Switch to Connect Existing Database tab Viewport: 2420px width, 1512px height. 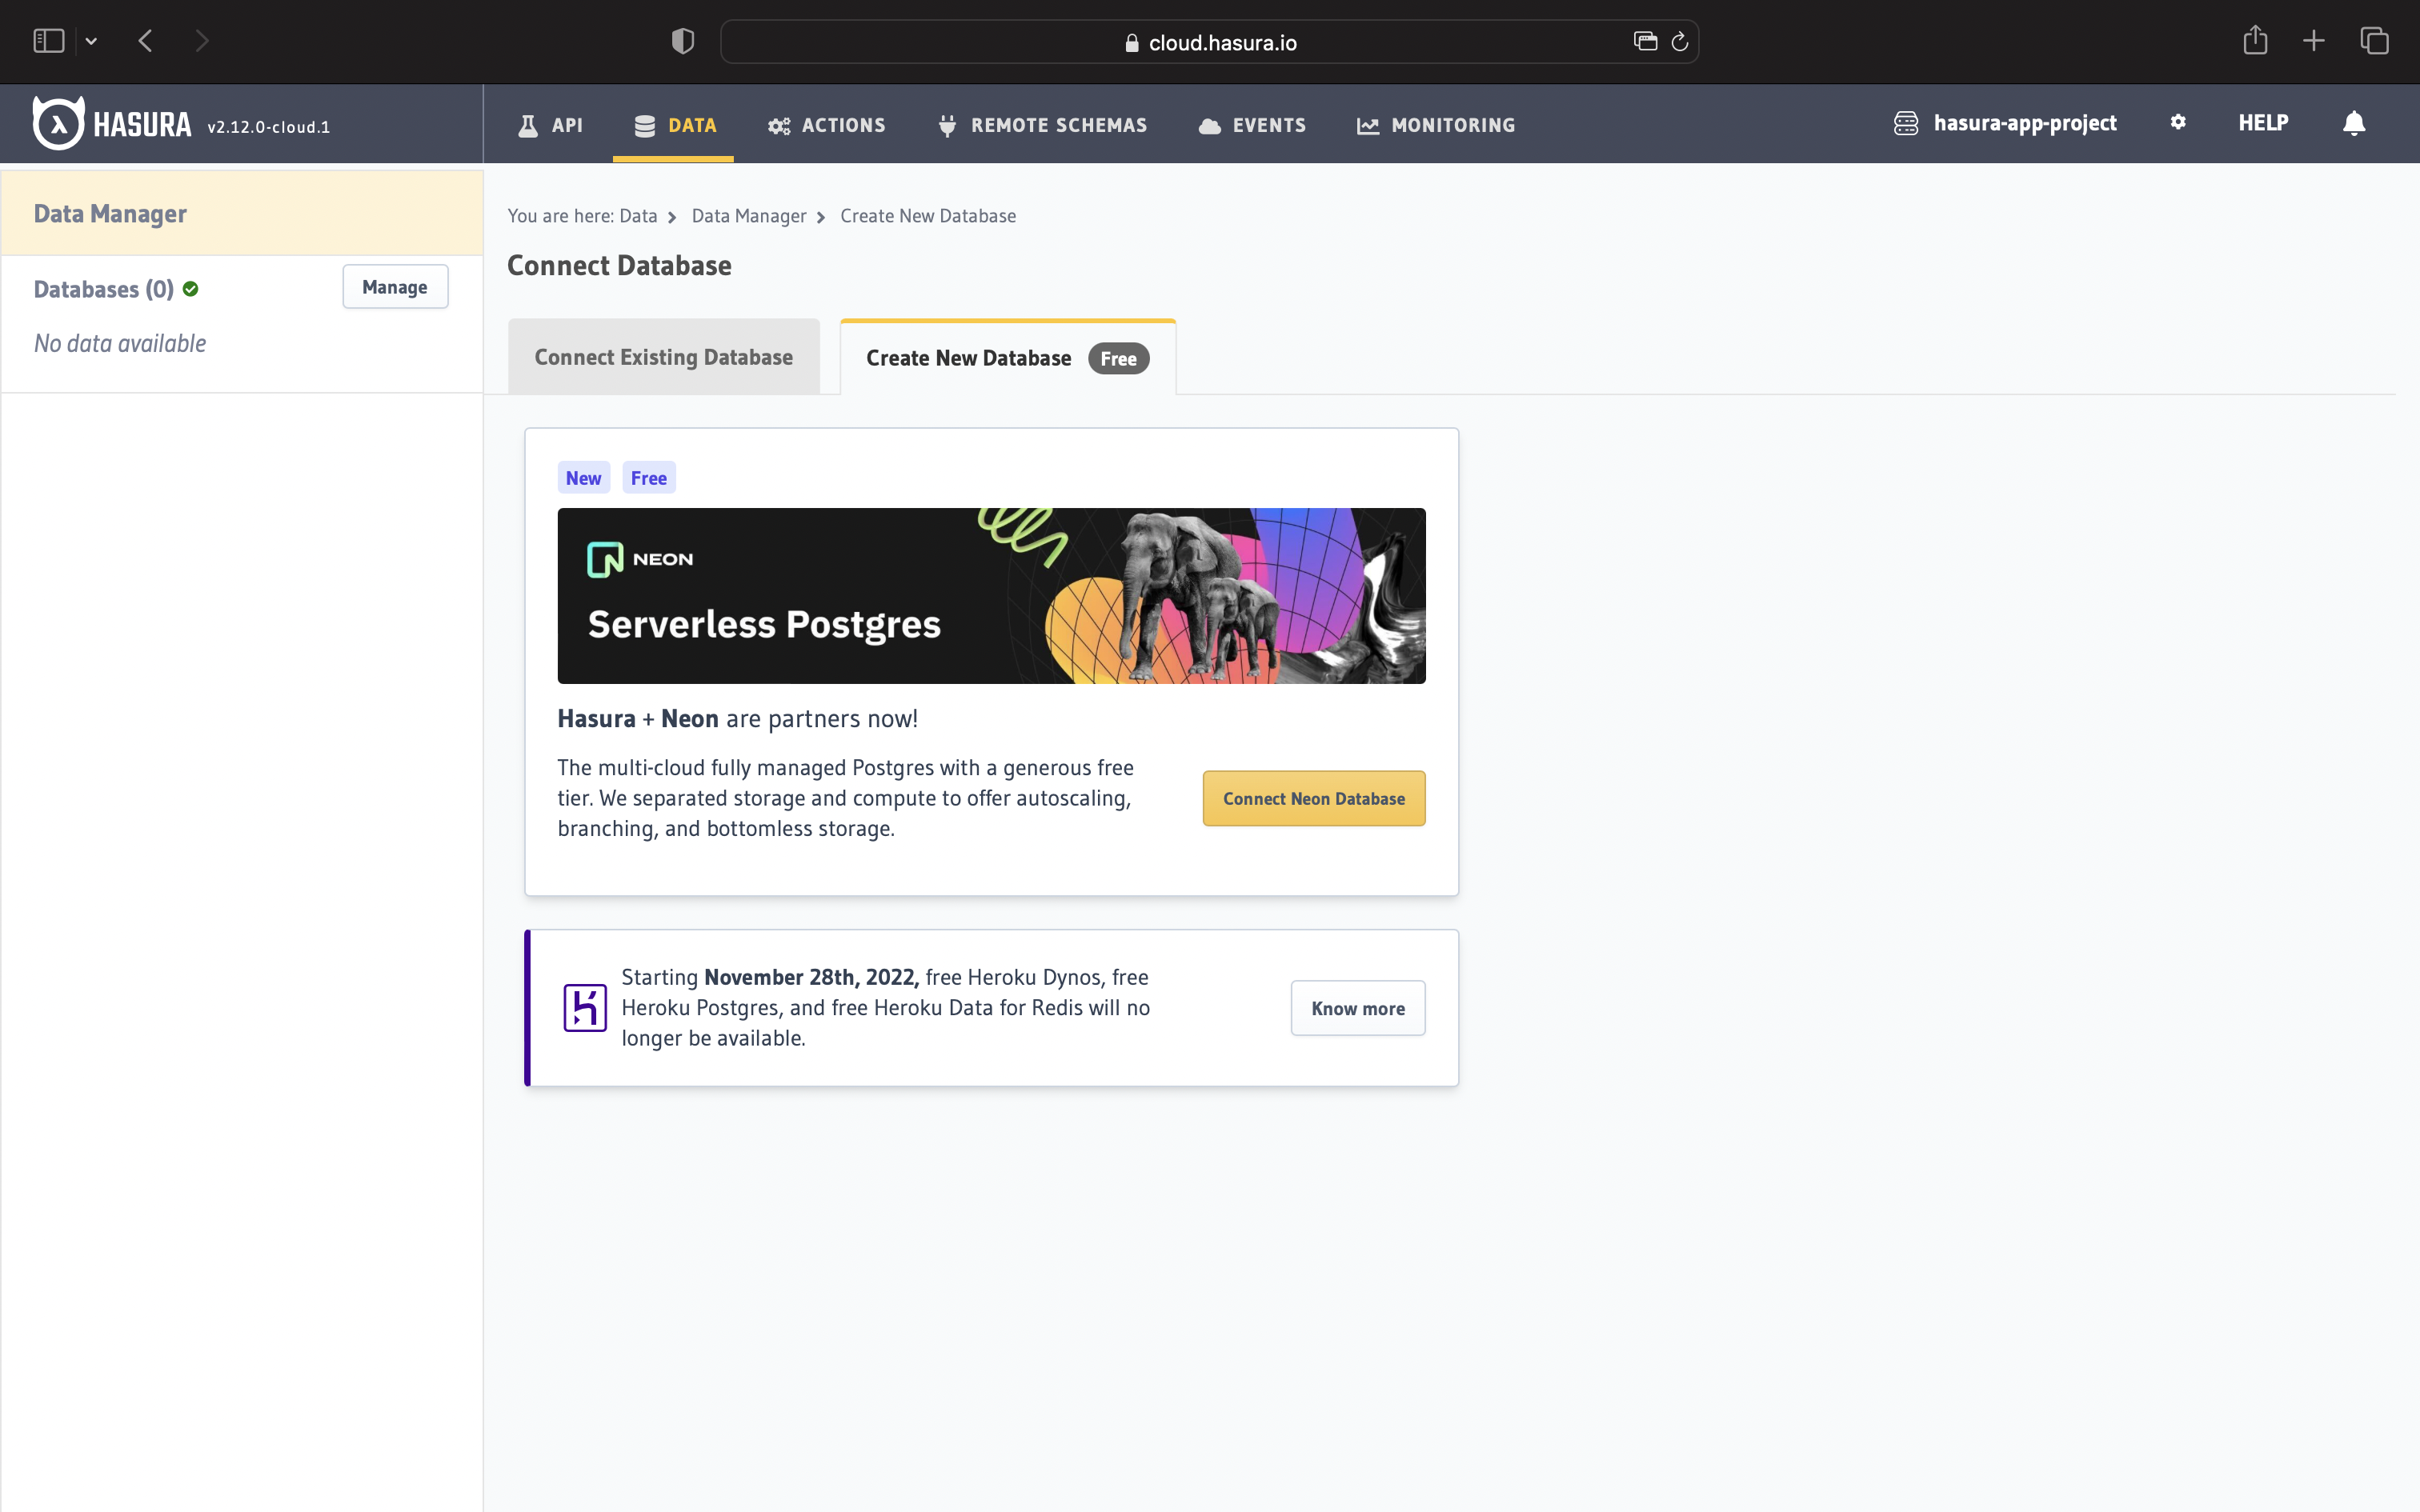click(x=664, y=357)
